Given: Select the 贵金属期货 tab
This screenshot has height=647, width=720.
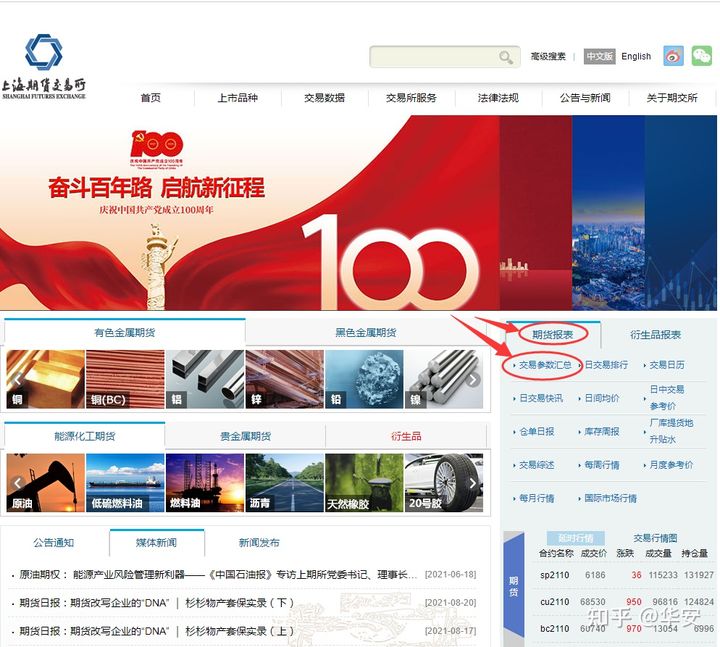Looking at the screenshot, I should [x=245, y=436].
